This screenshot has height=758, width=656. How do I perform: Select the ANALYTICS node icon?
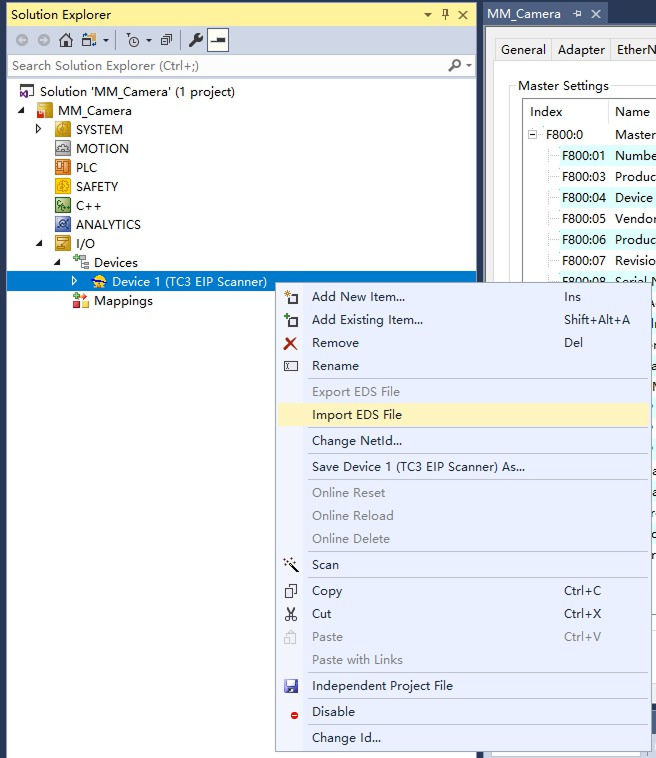63,224
